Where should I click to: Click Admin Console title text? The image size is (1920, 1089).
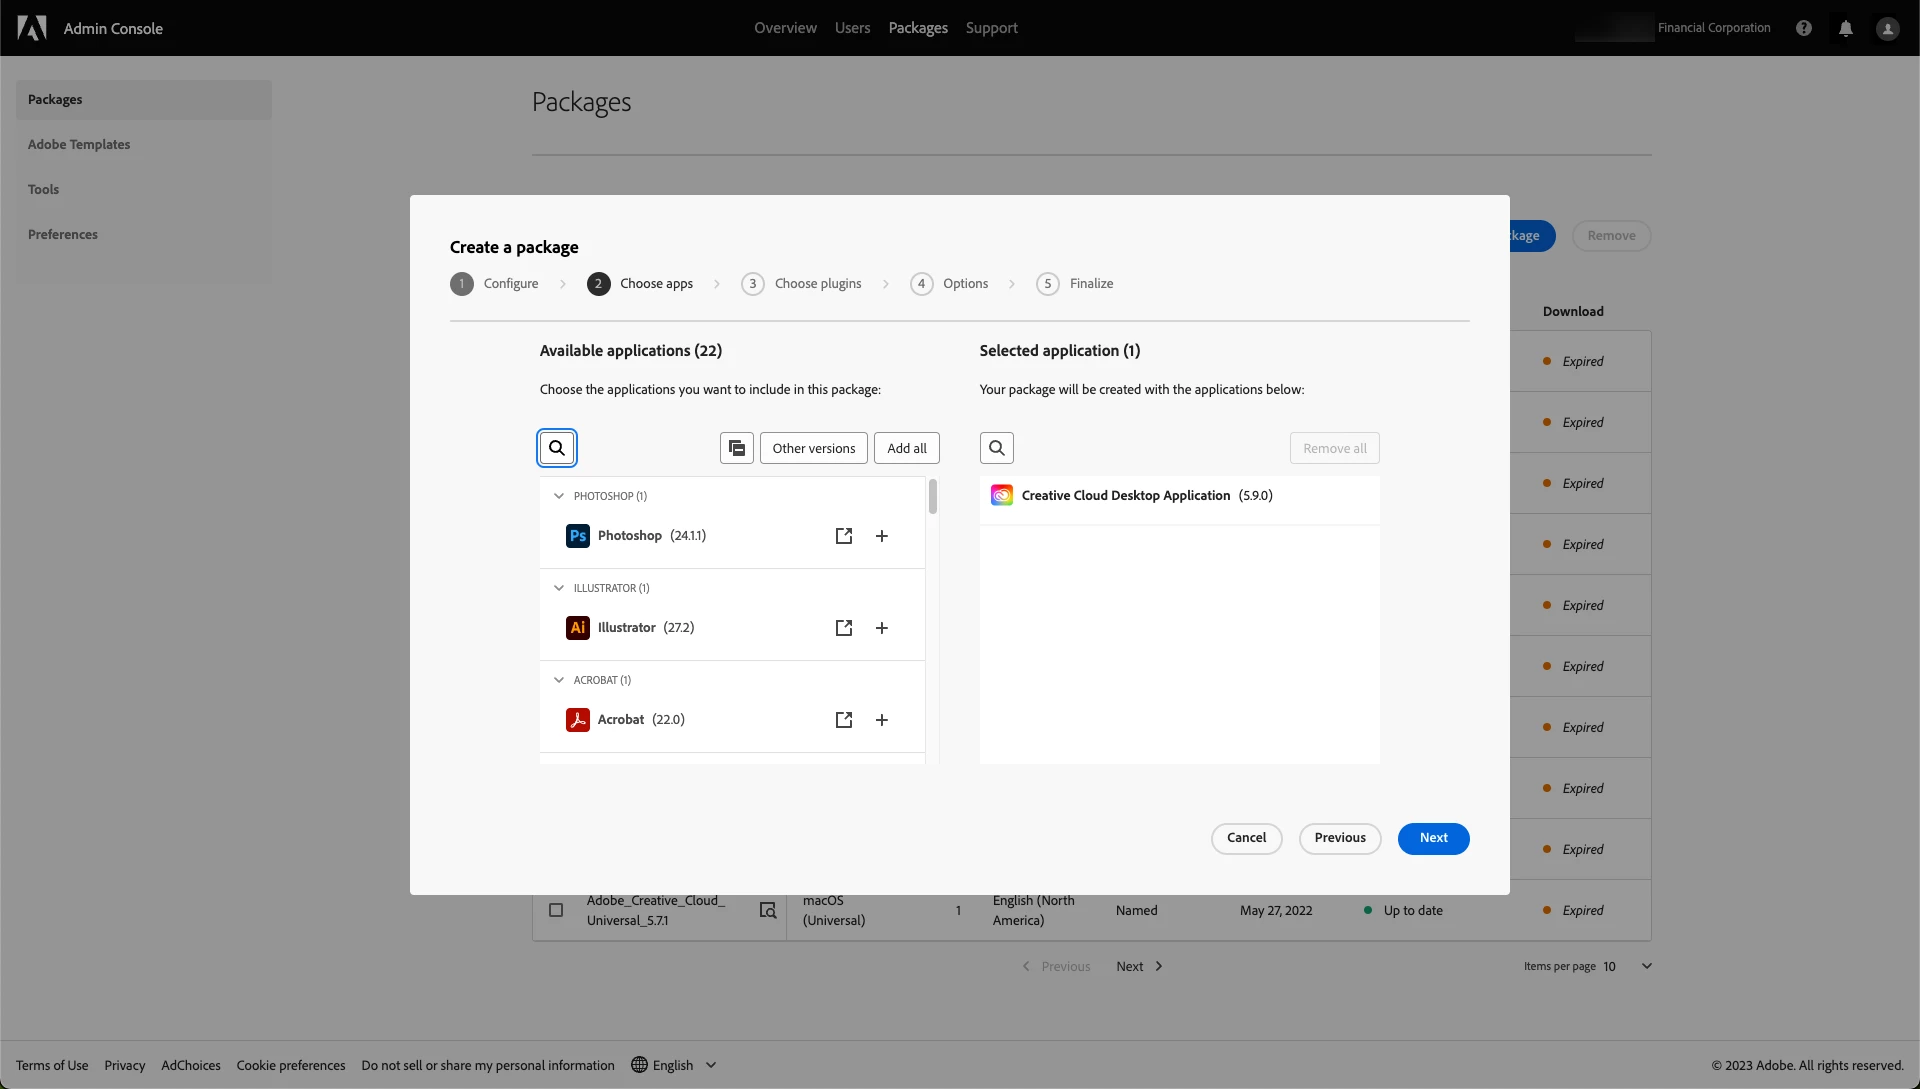coord(113,28)
